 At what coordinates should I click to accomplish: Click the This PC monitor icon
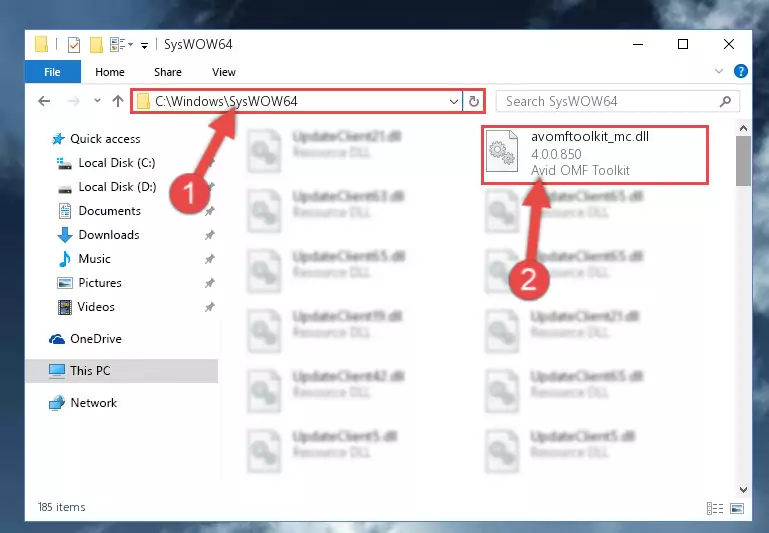point(57,371)
